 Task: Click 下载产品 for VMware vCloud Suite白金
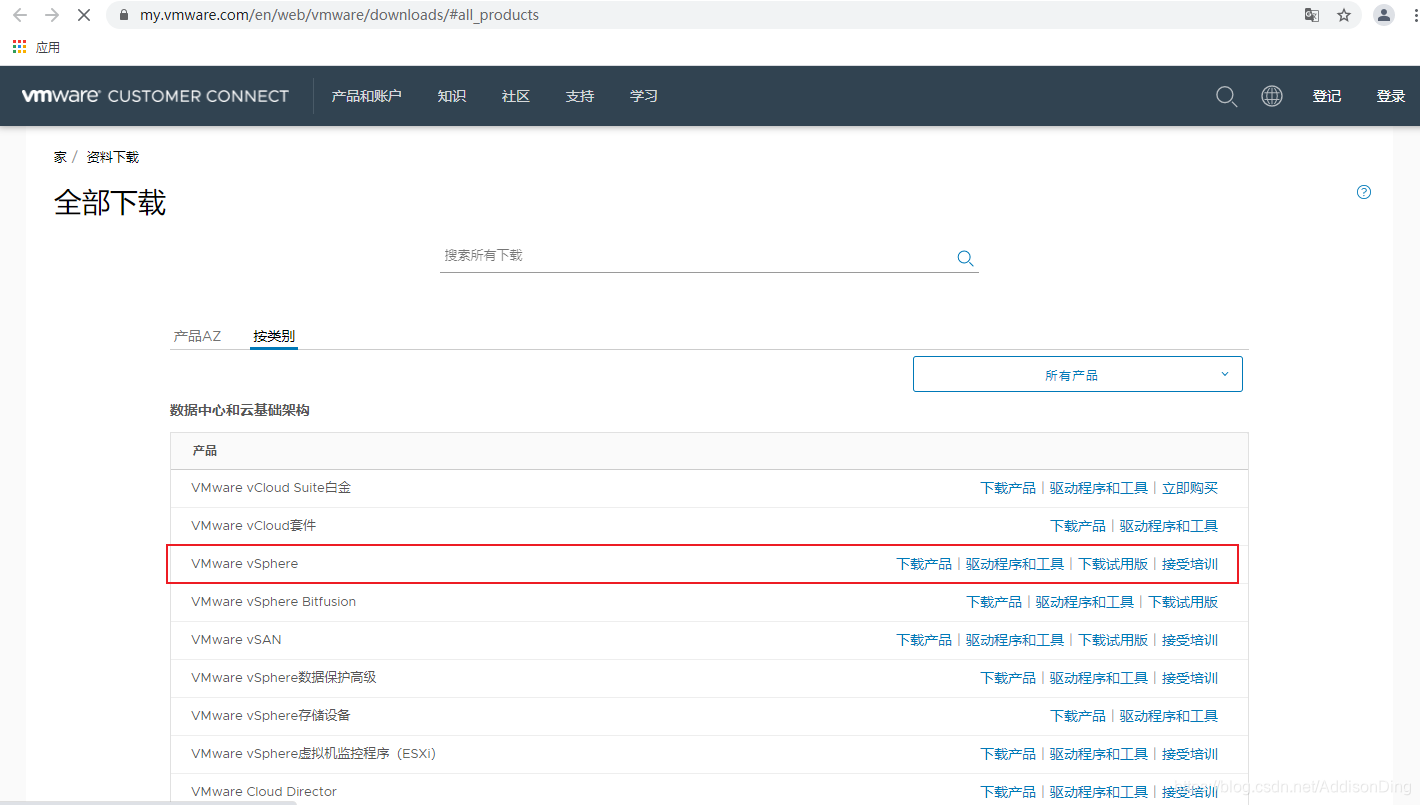pos(1008,488)
